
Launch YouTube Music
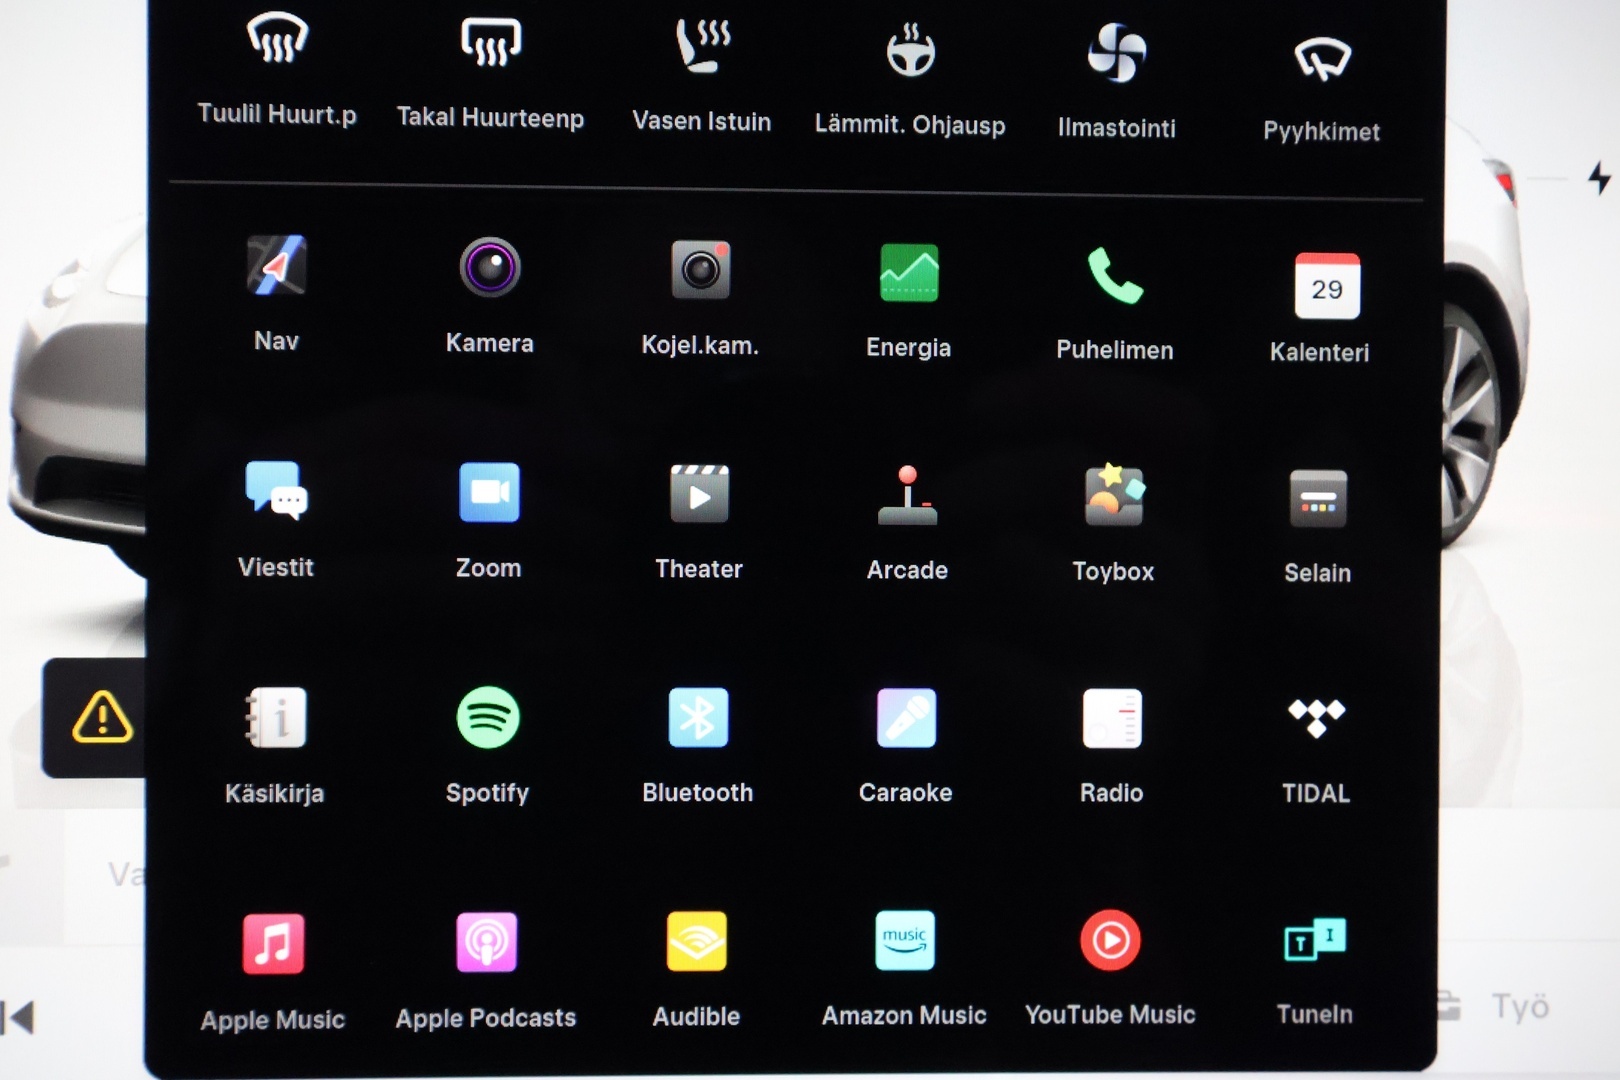(x=1110, y=940)
